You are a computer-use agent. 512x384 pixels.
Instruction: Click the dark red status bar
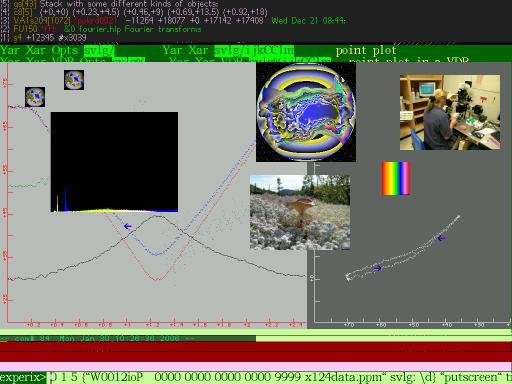click(256, 352)
